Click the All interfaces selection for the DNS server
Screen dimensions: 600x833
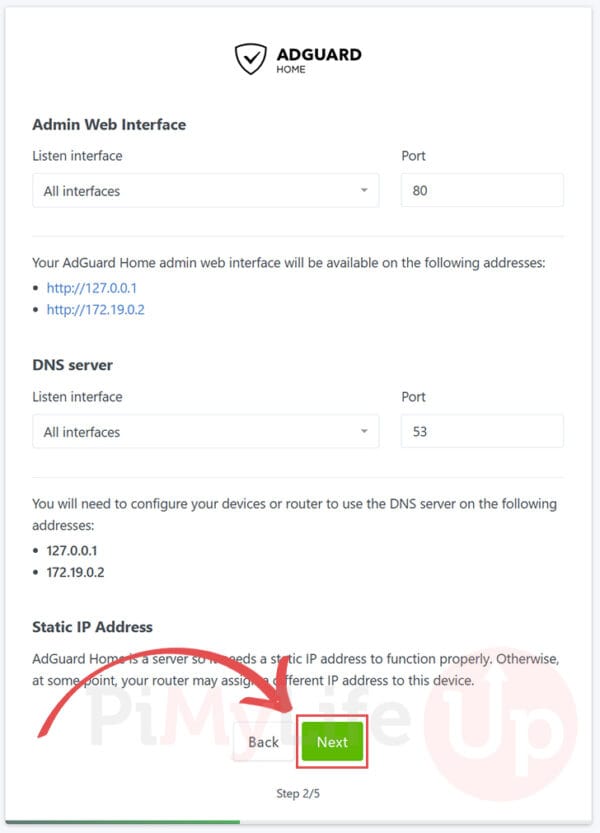pos(80,431)
